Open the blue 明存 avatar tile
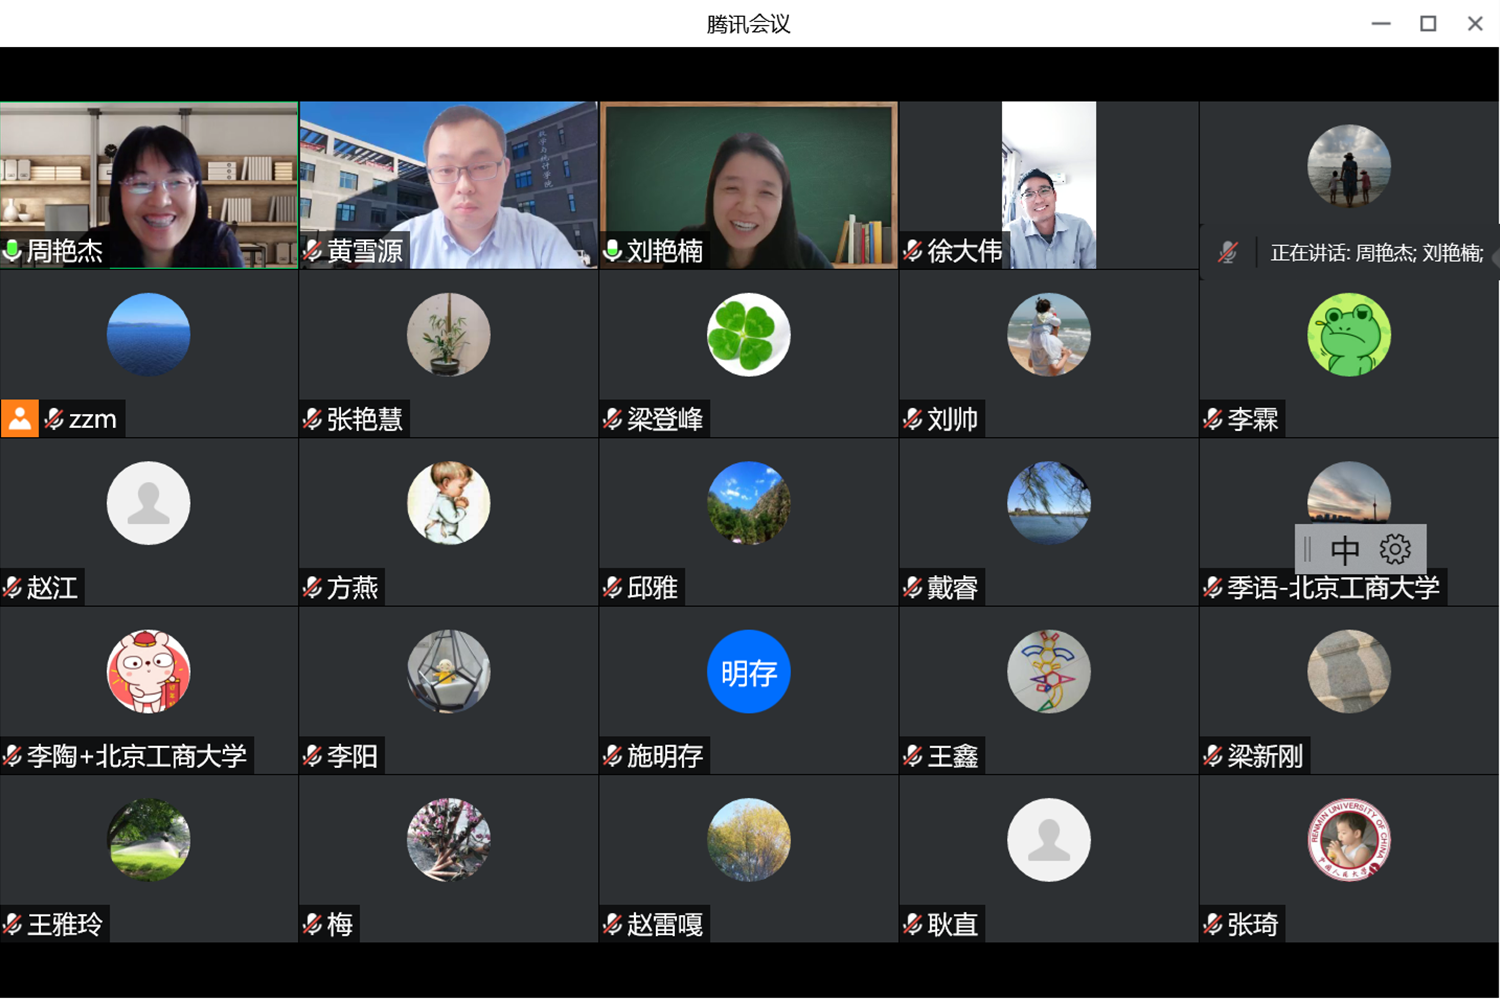1500x1000 pixels. (x=748, y=672)
